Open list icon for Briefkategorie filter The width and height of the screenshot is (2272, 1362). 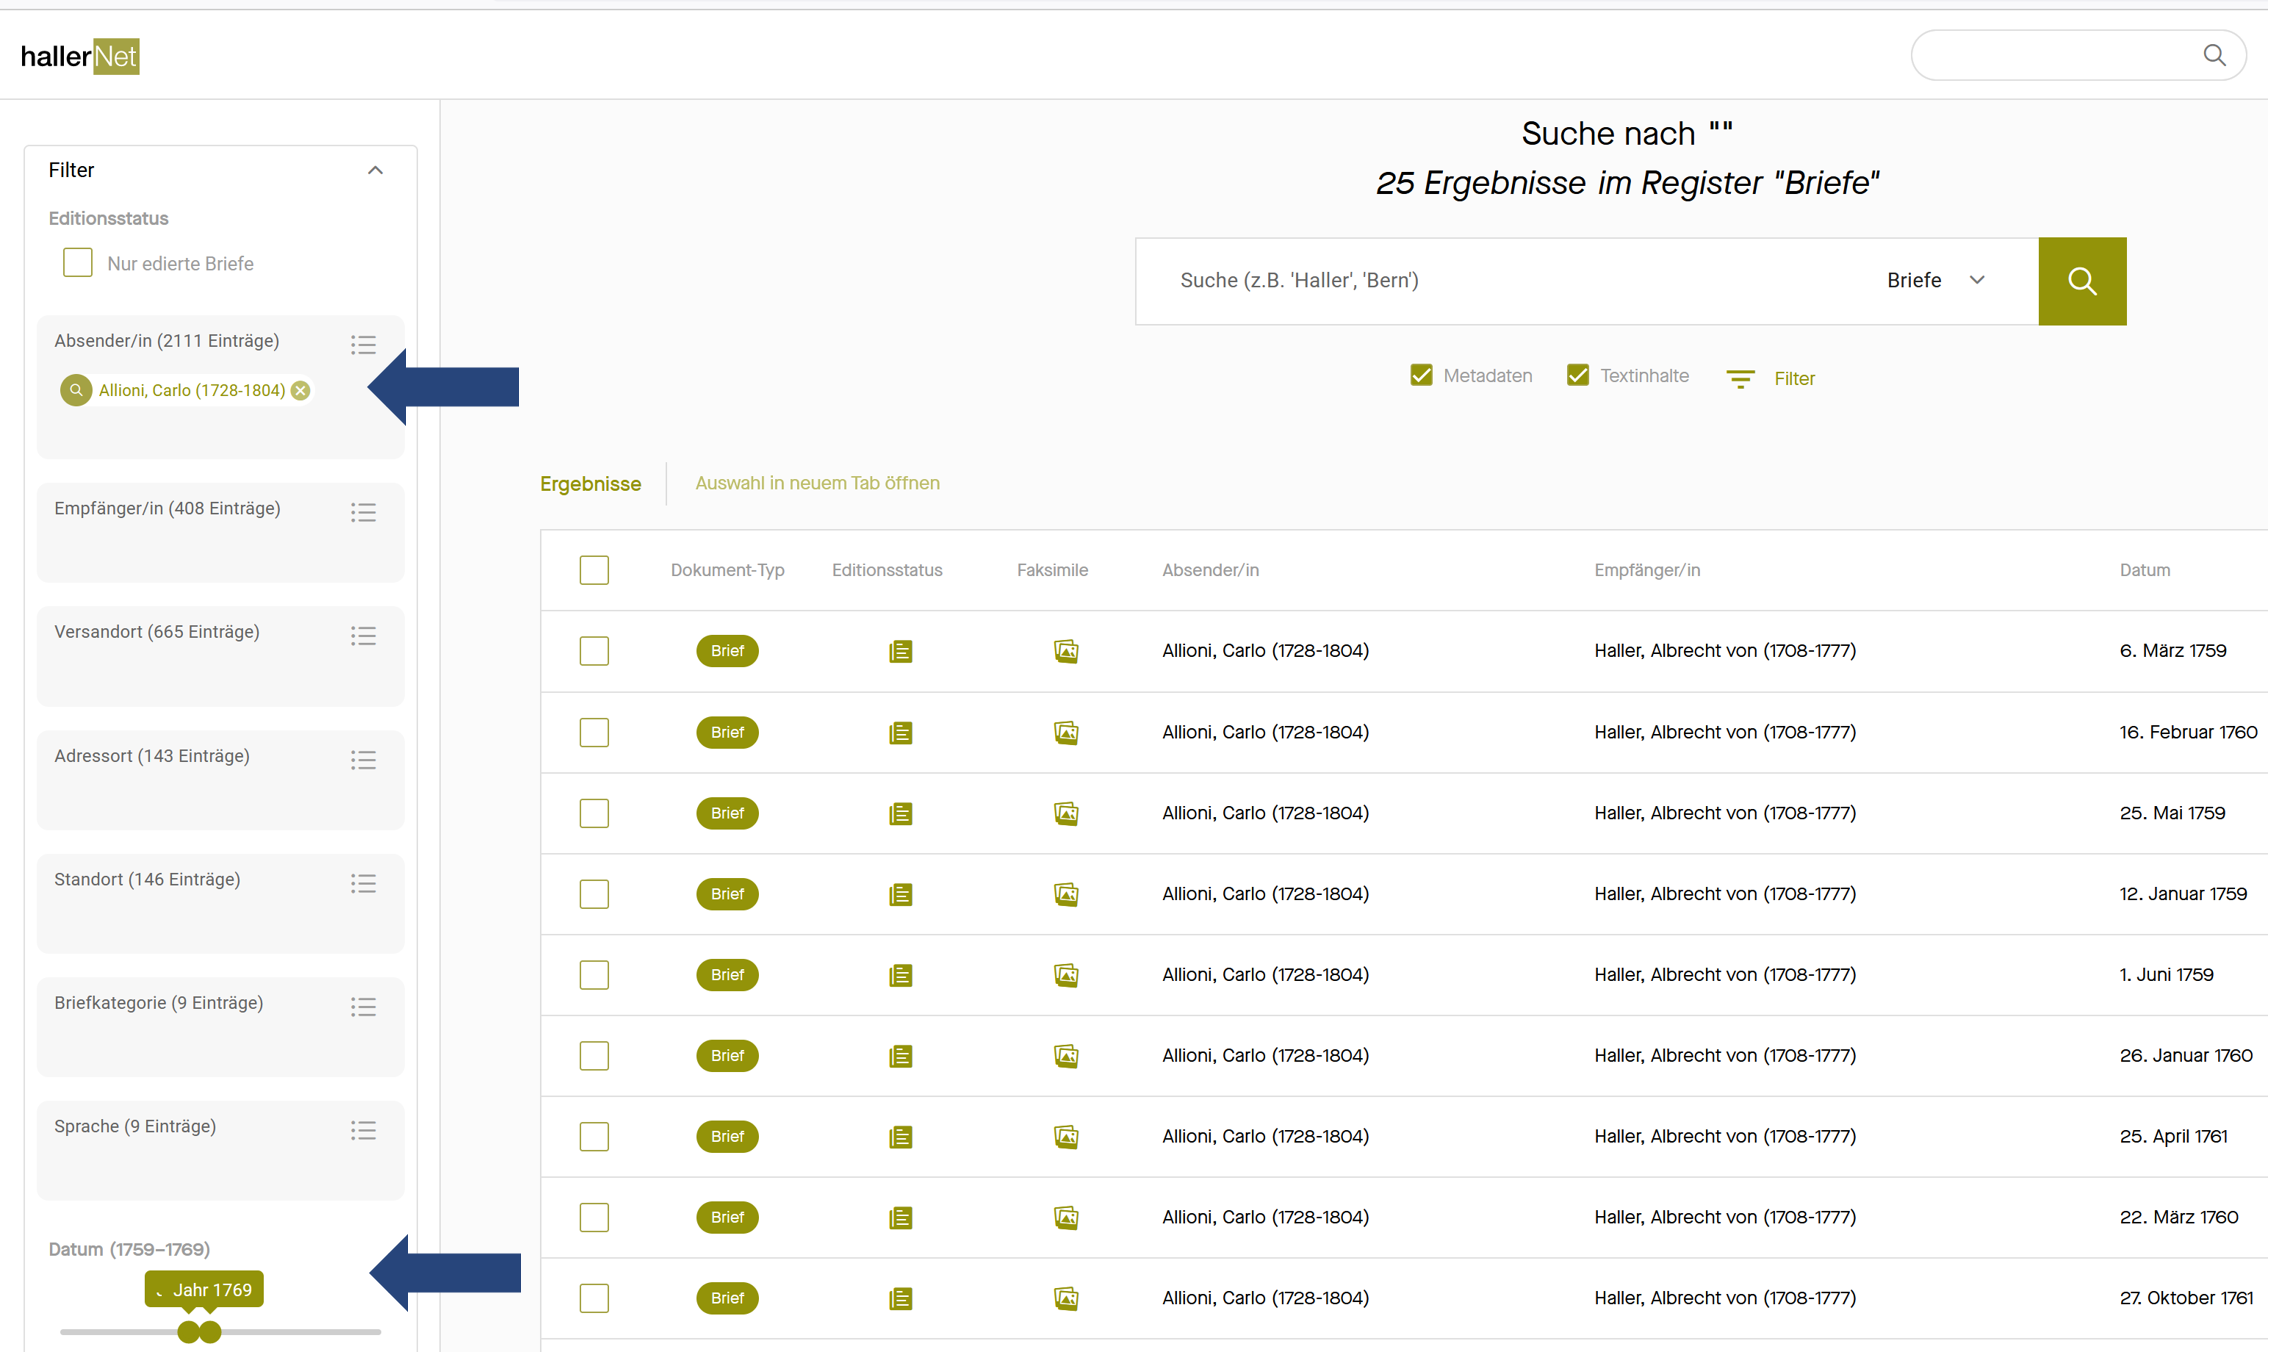[363, 1007]
